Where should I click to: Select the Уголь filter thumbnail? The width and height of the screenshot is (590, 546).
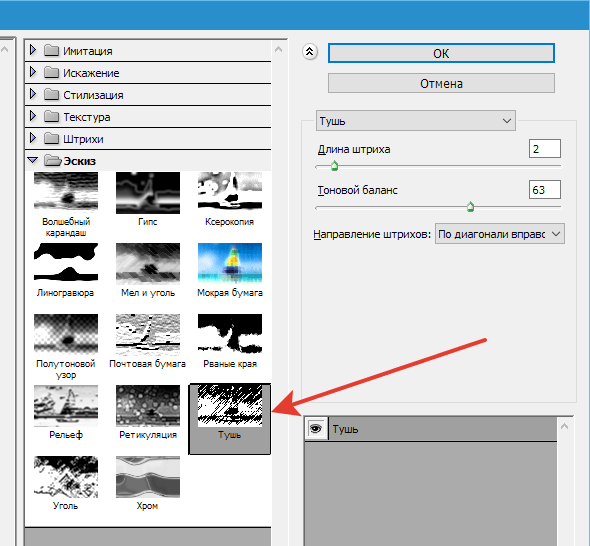[x=66, y=477]
